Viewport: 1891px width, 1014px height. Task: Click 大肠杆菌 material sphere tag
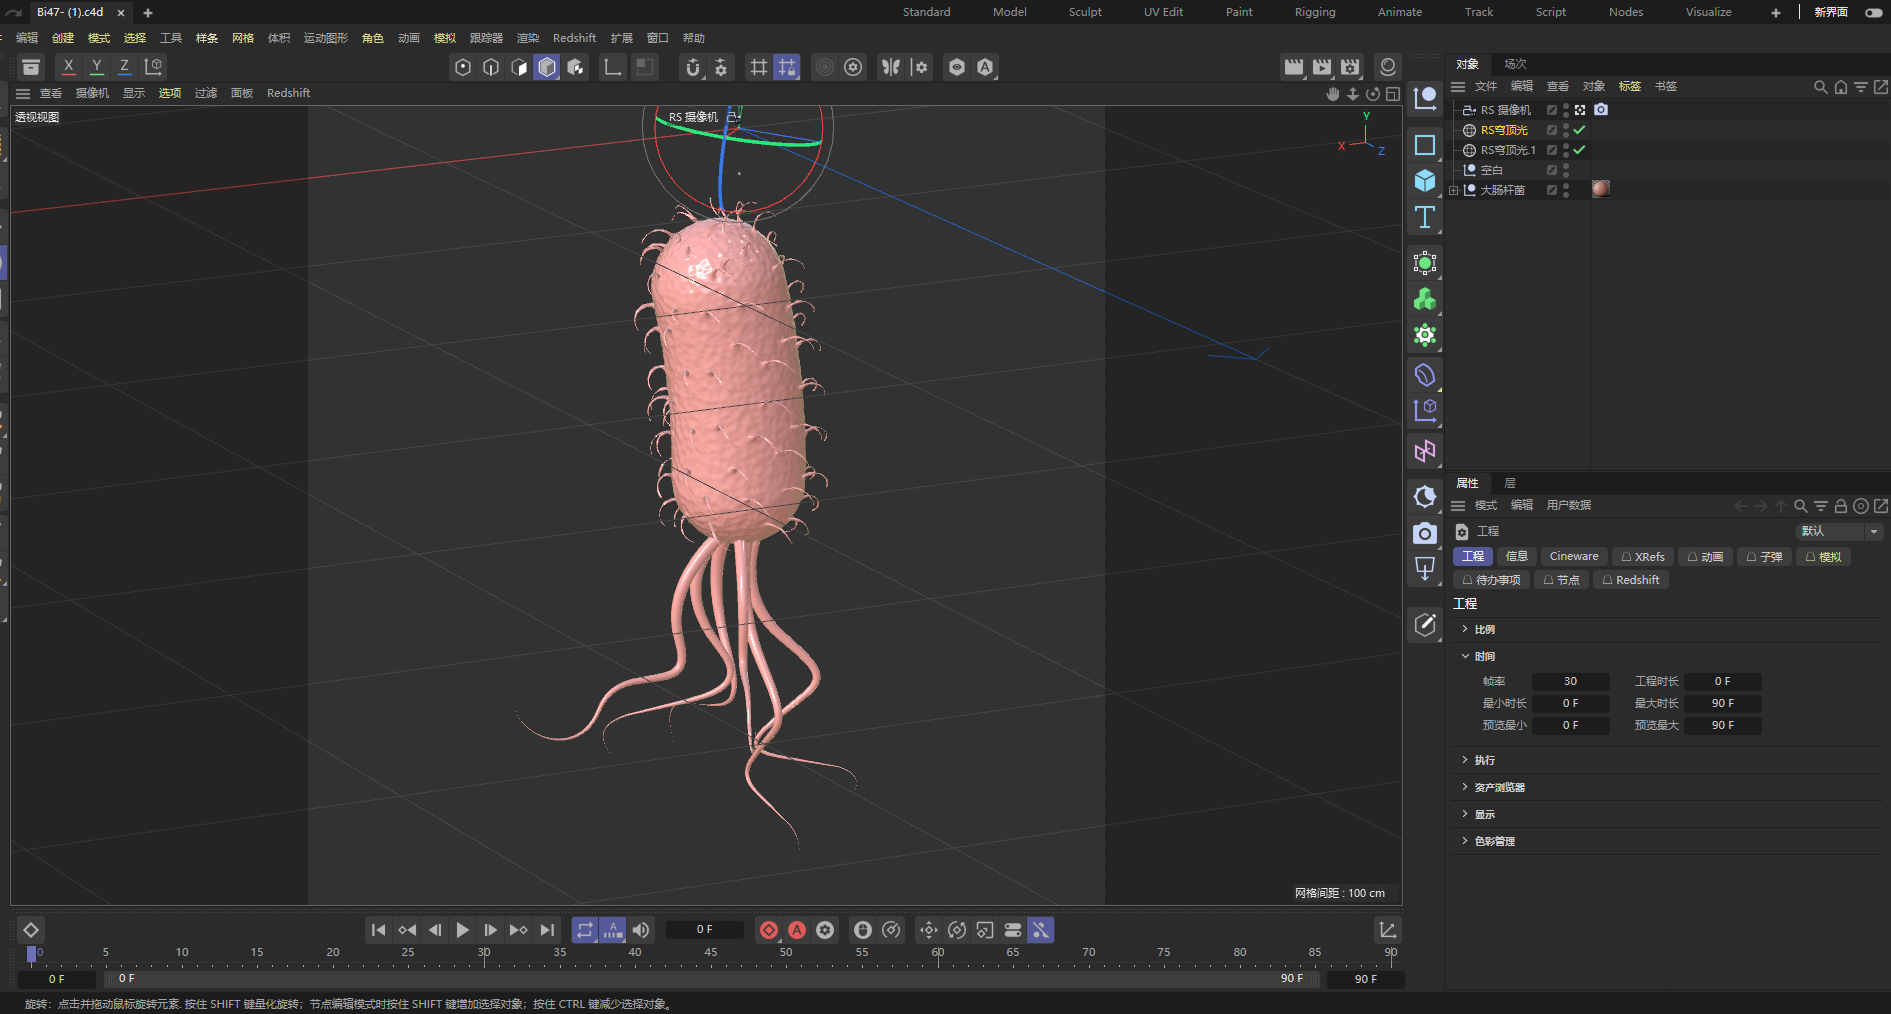1601,189
